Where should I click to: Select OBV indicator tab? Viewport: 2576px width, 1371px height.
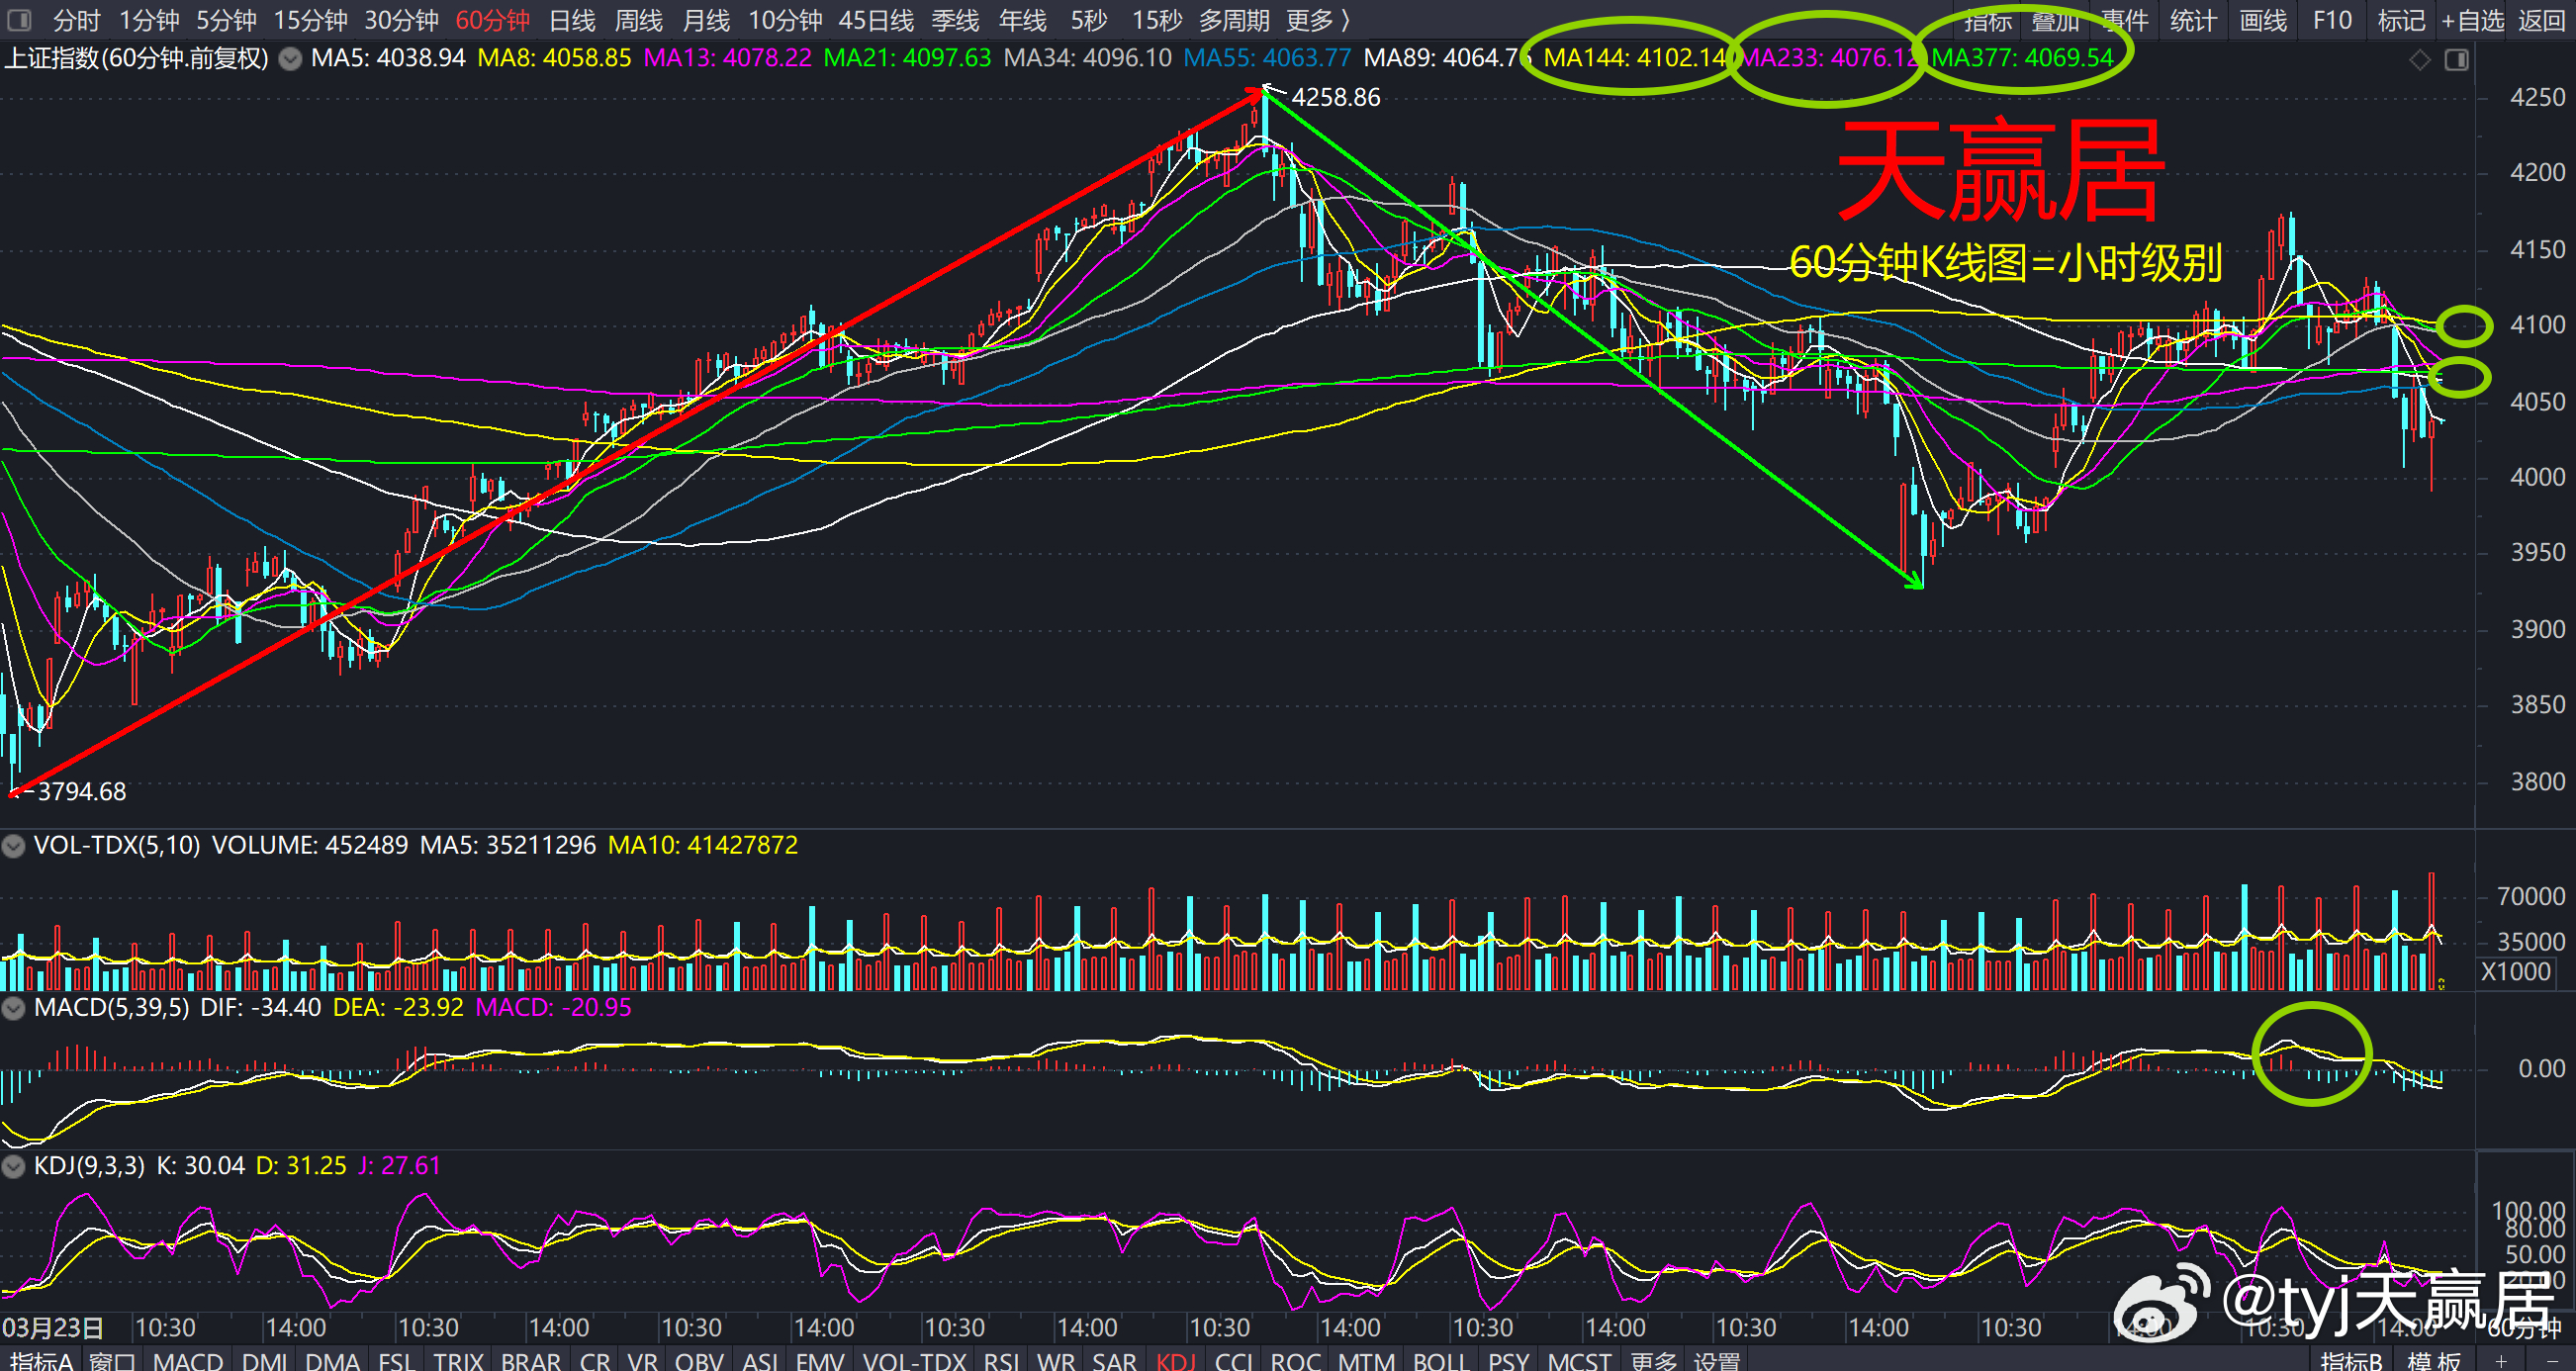[699, 1360]
